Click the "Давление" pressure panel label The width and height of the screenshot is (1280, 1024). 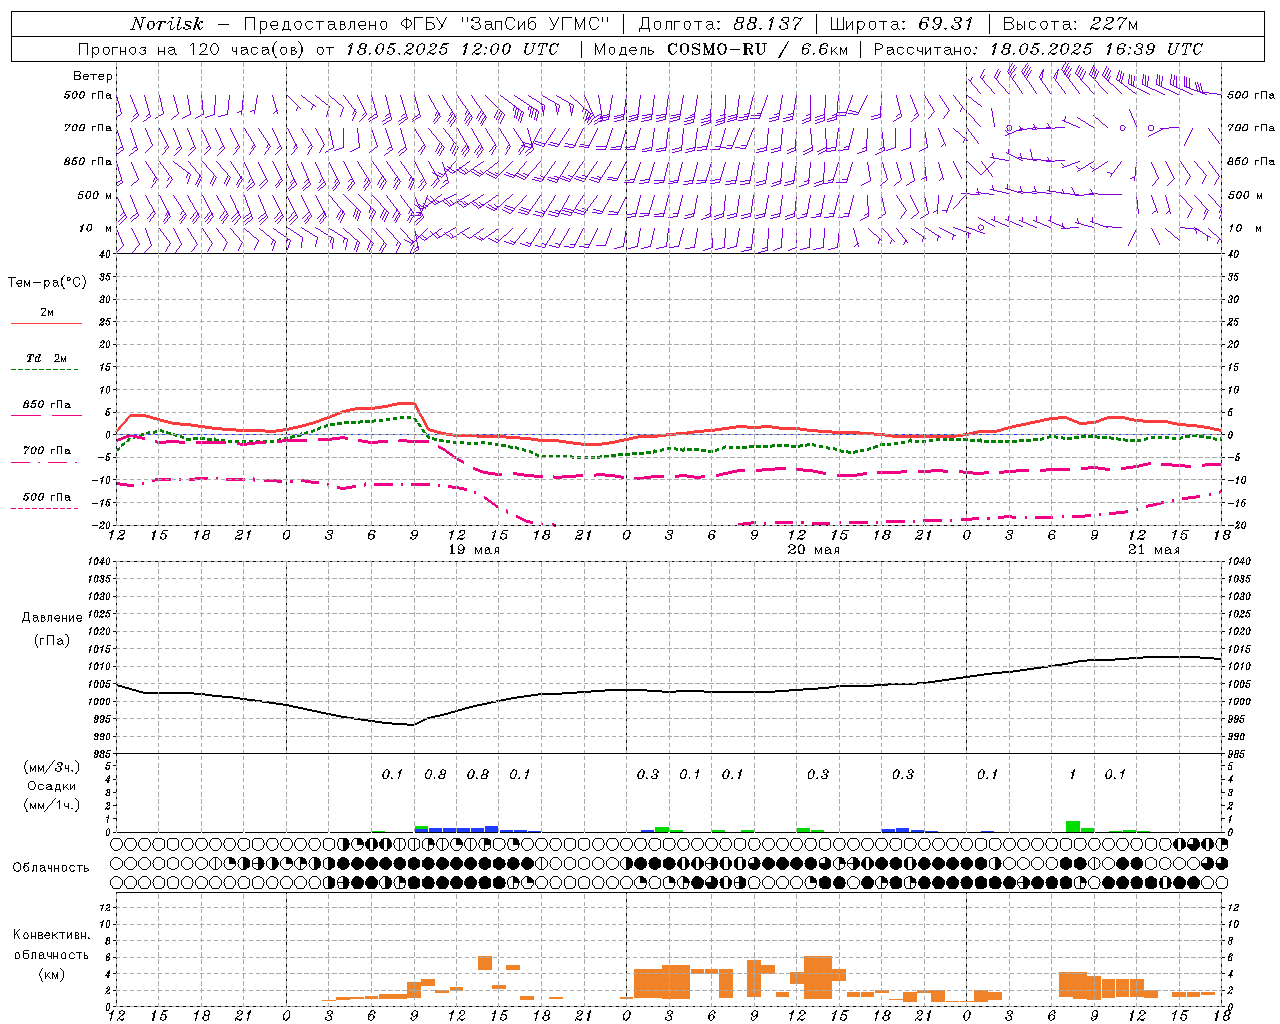[52, 618]
